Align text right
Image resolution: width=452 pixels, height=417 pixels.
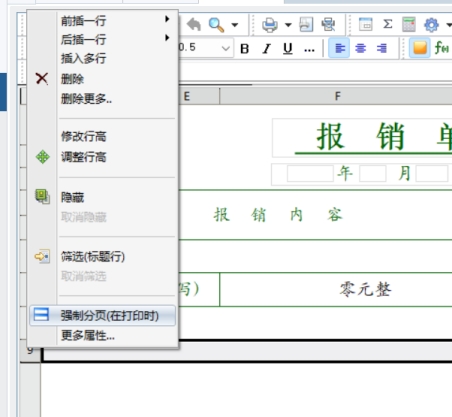pos(382,48)
